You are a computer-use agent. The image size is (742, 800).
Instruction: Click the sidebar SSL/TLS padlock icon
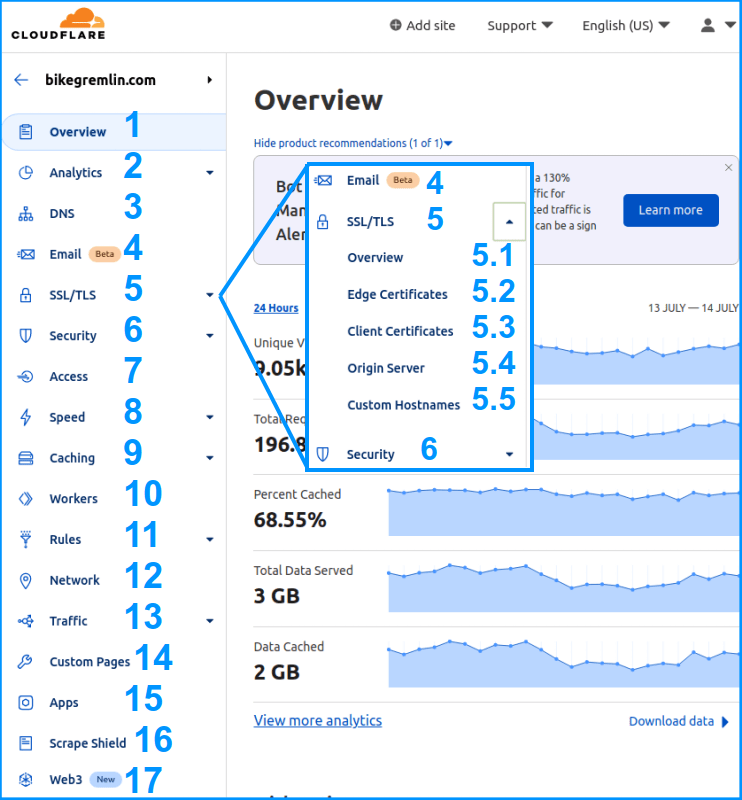click(26, 295)
